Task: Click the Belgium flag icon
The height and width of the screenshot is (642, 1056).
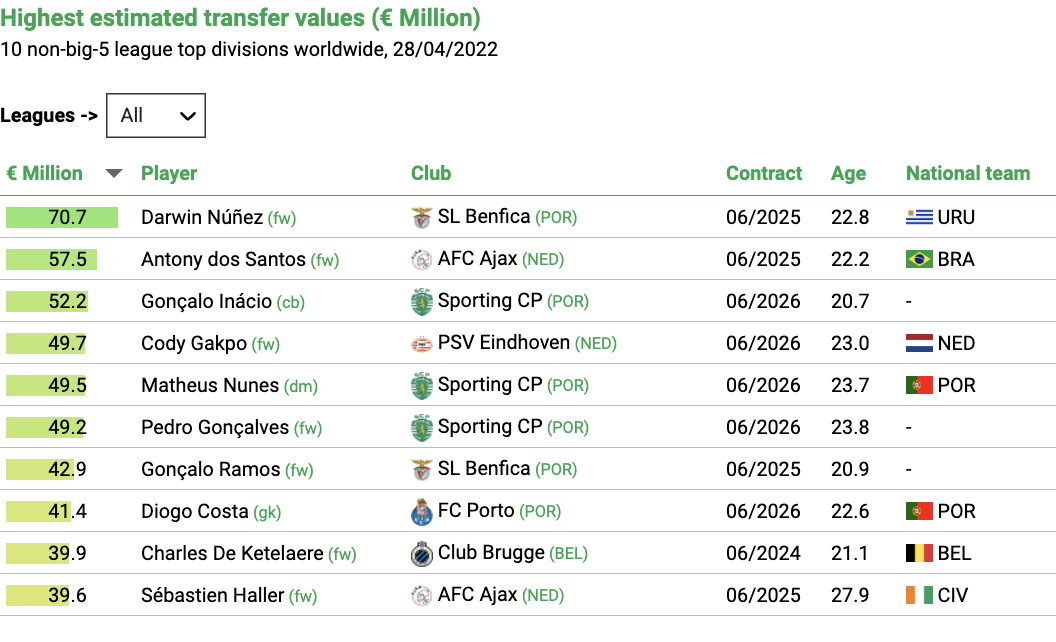Action: pyautogui.click(x=919, y=553)
